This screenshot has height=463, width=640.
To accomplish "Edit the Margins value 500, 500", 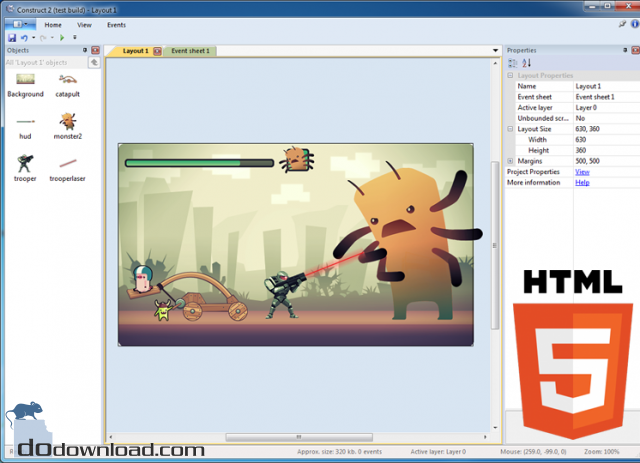I will [x=607, y=161].
